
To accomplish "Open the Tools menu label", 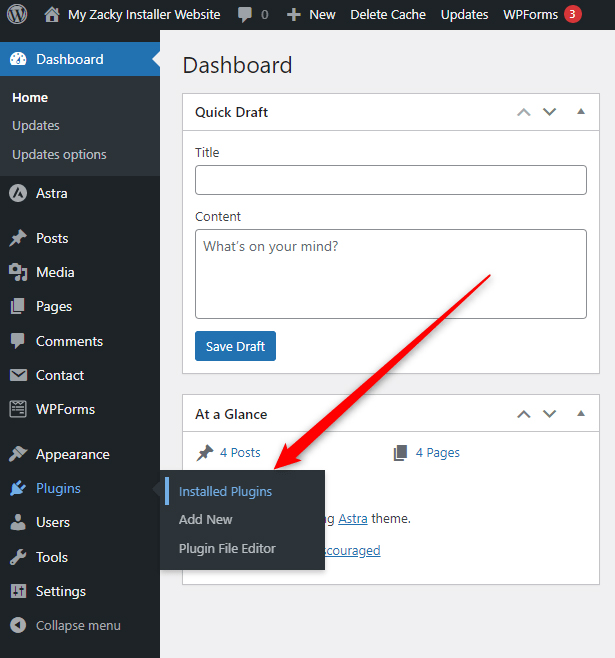I will (52, 557).
